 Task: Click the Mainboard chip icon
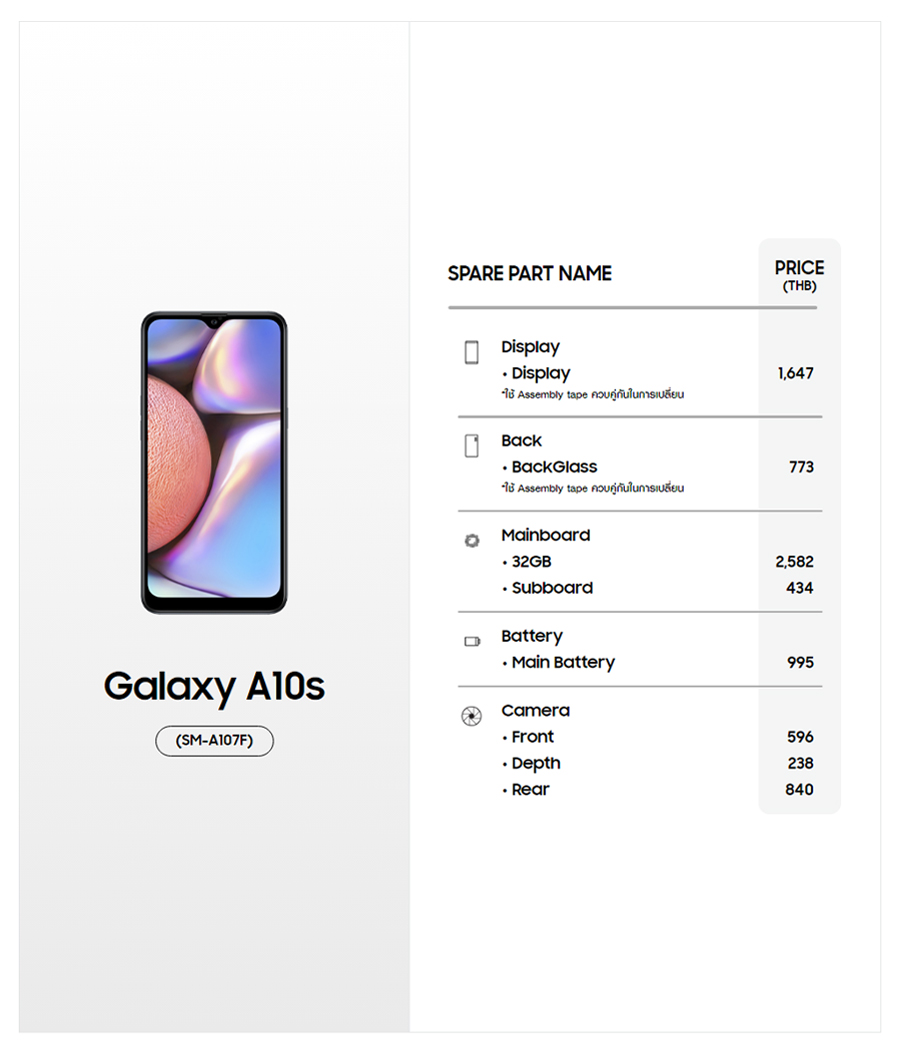pyautogui.click(x=472, y=541)
